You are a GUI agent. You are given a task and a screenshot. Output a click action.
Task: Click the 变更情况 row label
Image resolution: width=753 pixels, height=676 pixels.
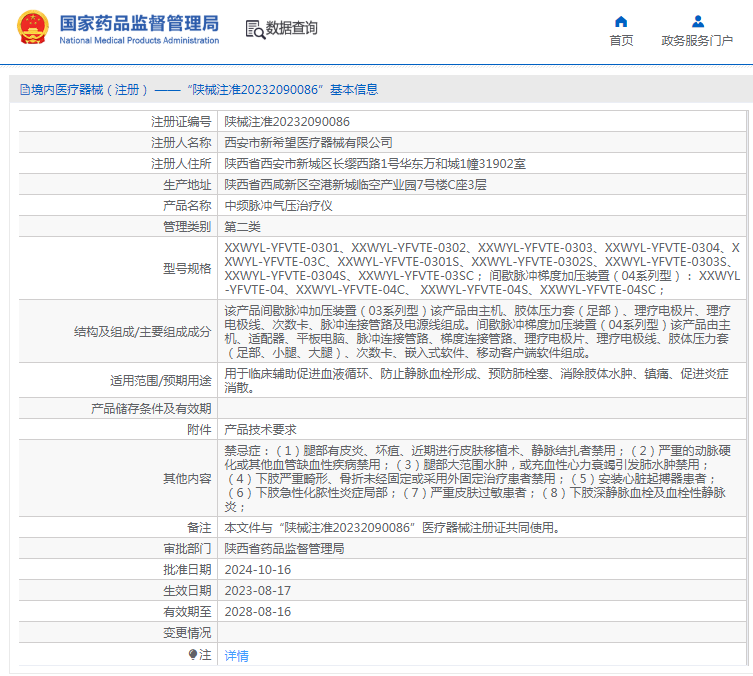(187, 633)
